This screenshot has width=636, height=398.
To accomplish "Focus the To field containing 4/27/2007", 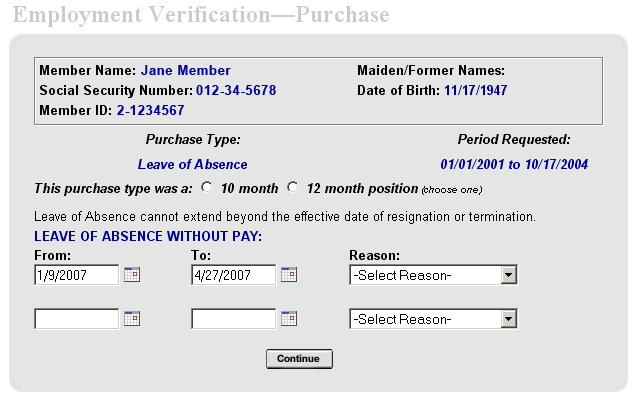I will pyautogui.click(x=234, y=275).
